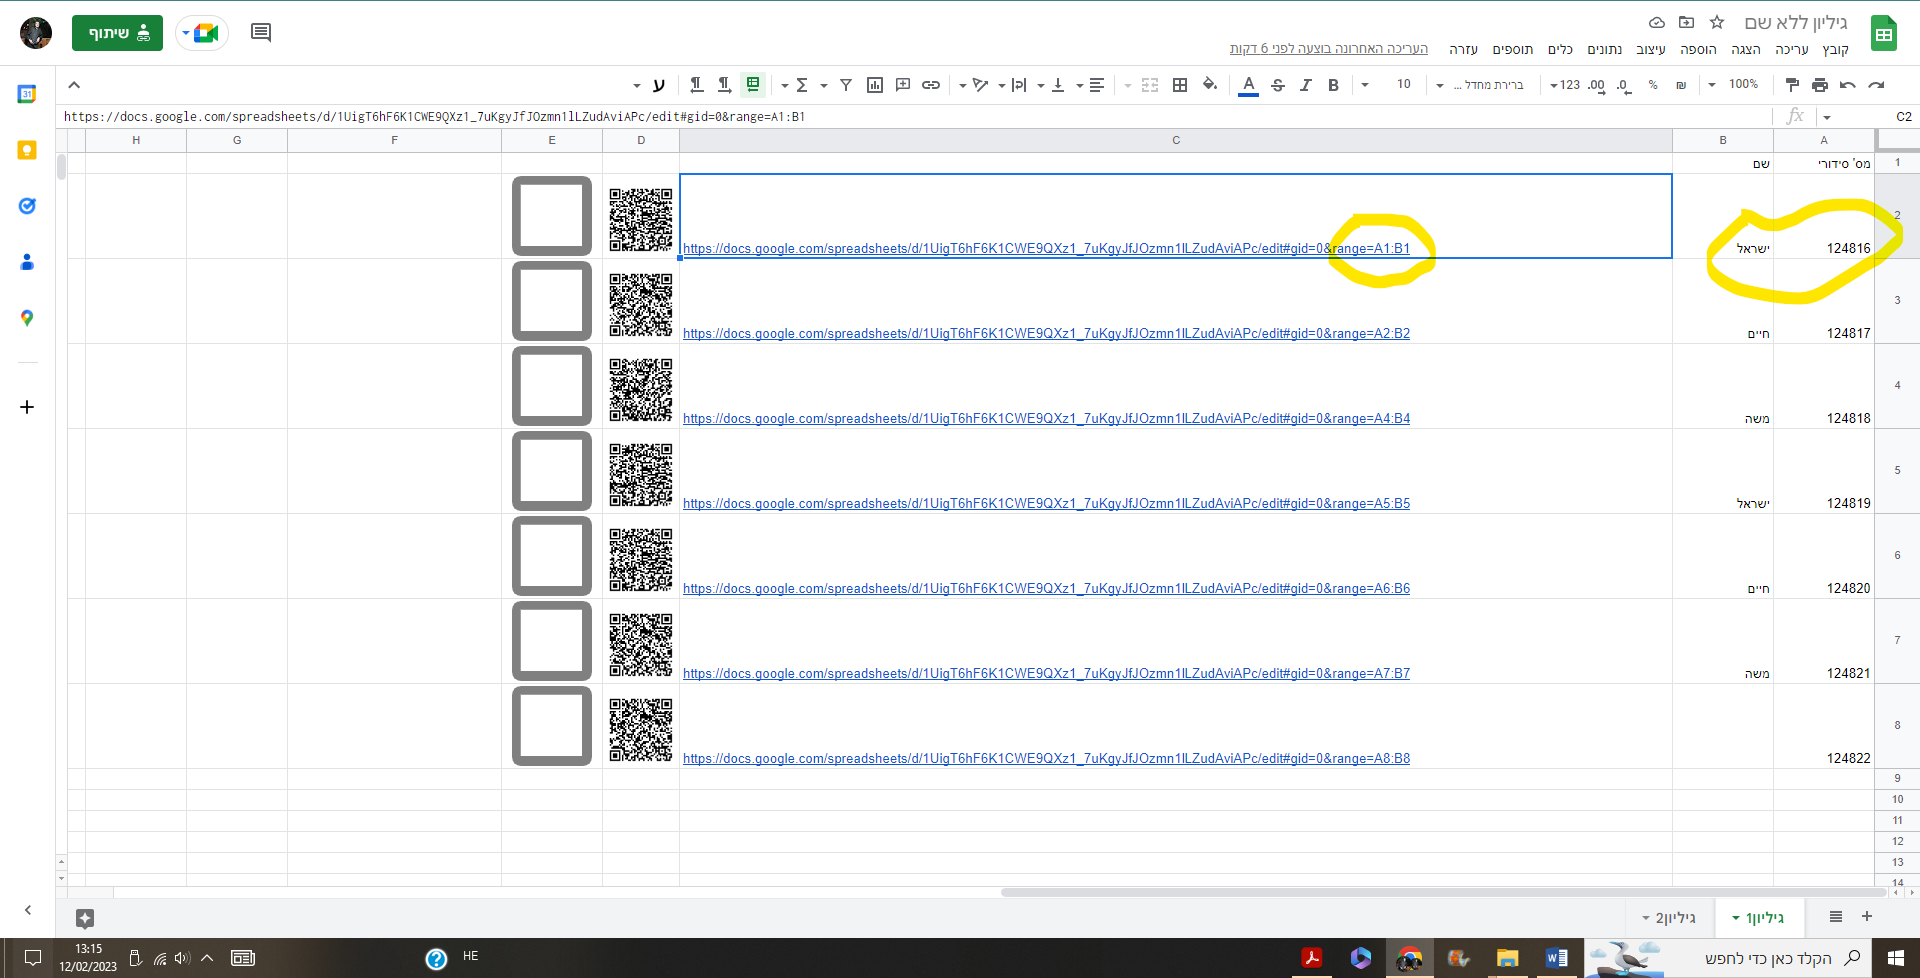Open the Explore button at bottom
The height and width of the screenshot is (978, 1920).
(x=85, y=918)
